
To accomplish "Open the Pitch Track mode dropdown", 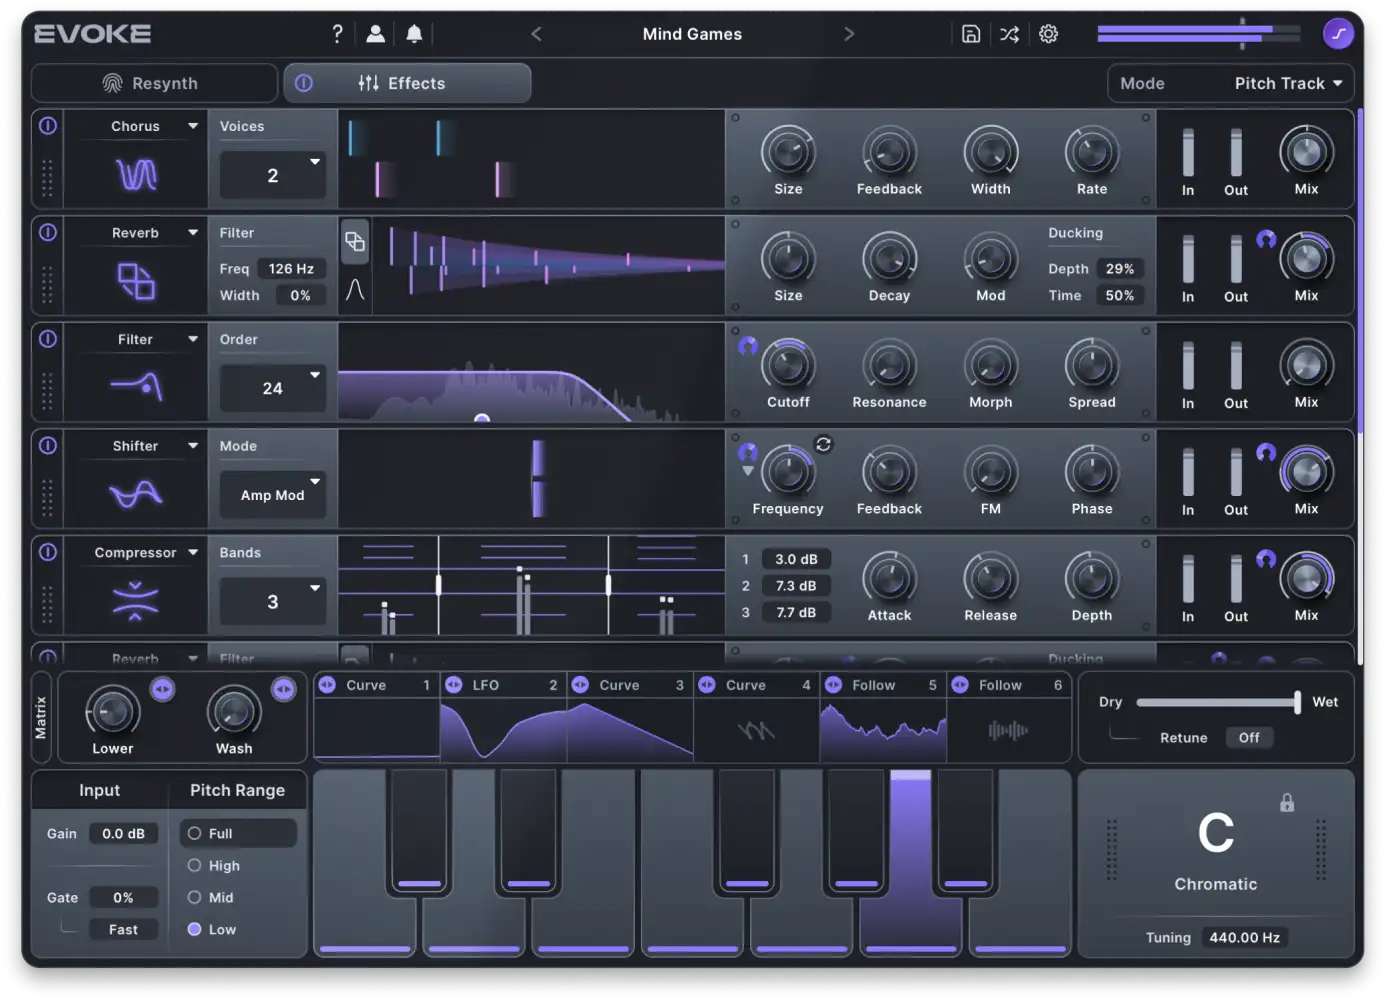I will (1288, 83).
